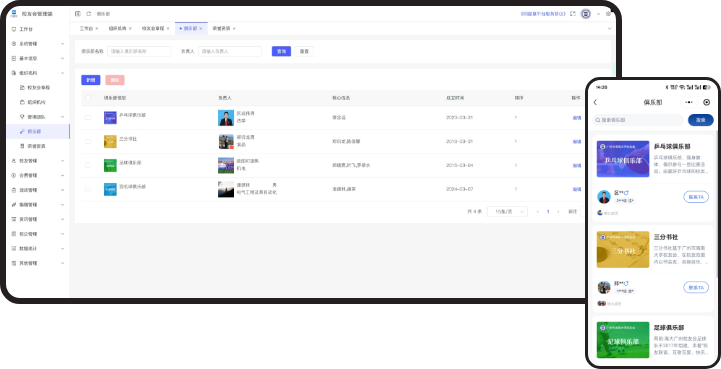
Task: Click the blue 查询 search button
Action: [x=281, y=52]
